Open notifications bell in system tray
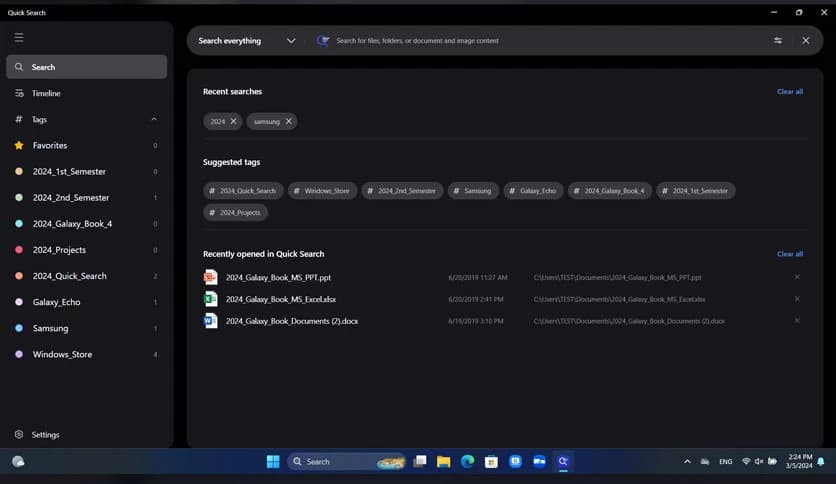This screenshot has height=484, width=836. coord(821,462)
